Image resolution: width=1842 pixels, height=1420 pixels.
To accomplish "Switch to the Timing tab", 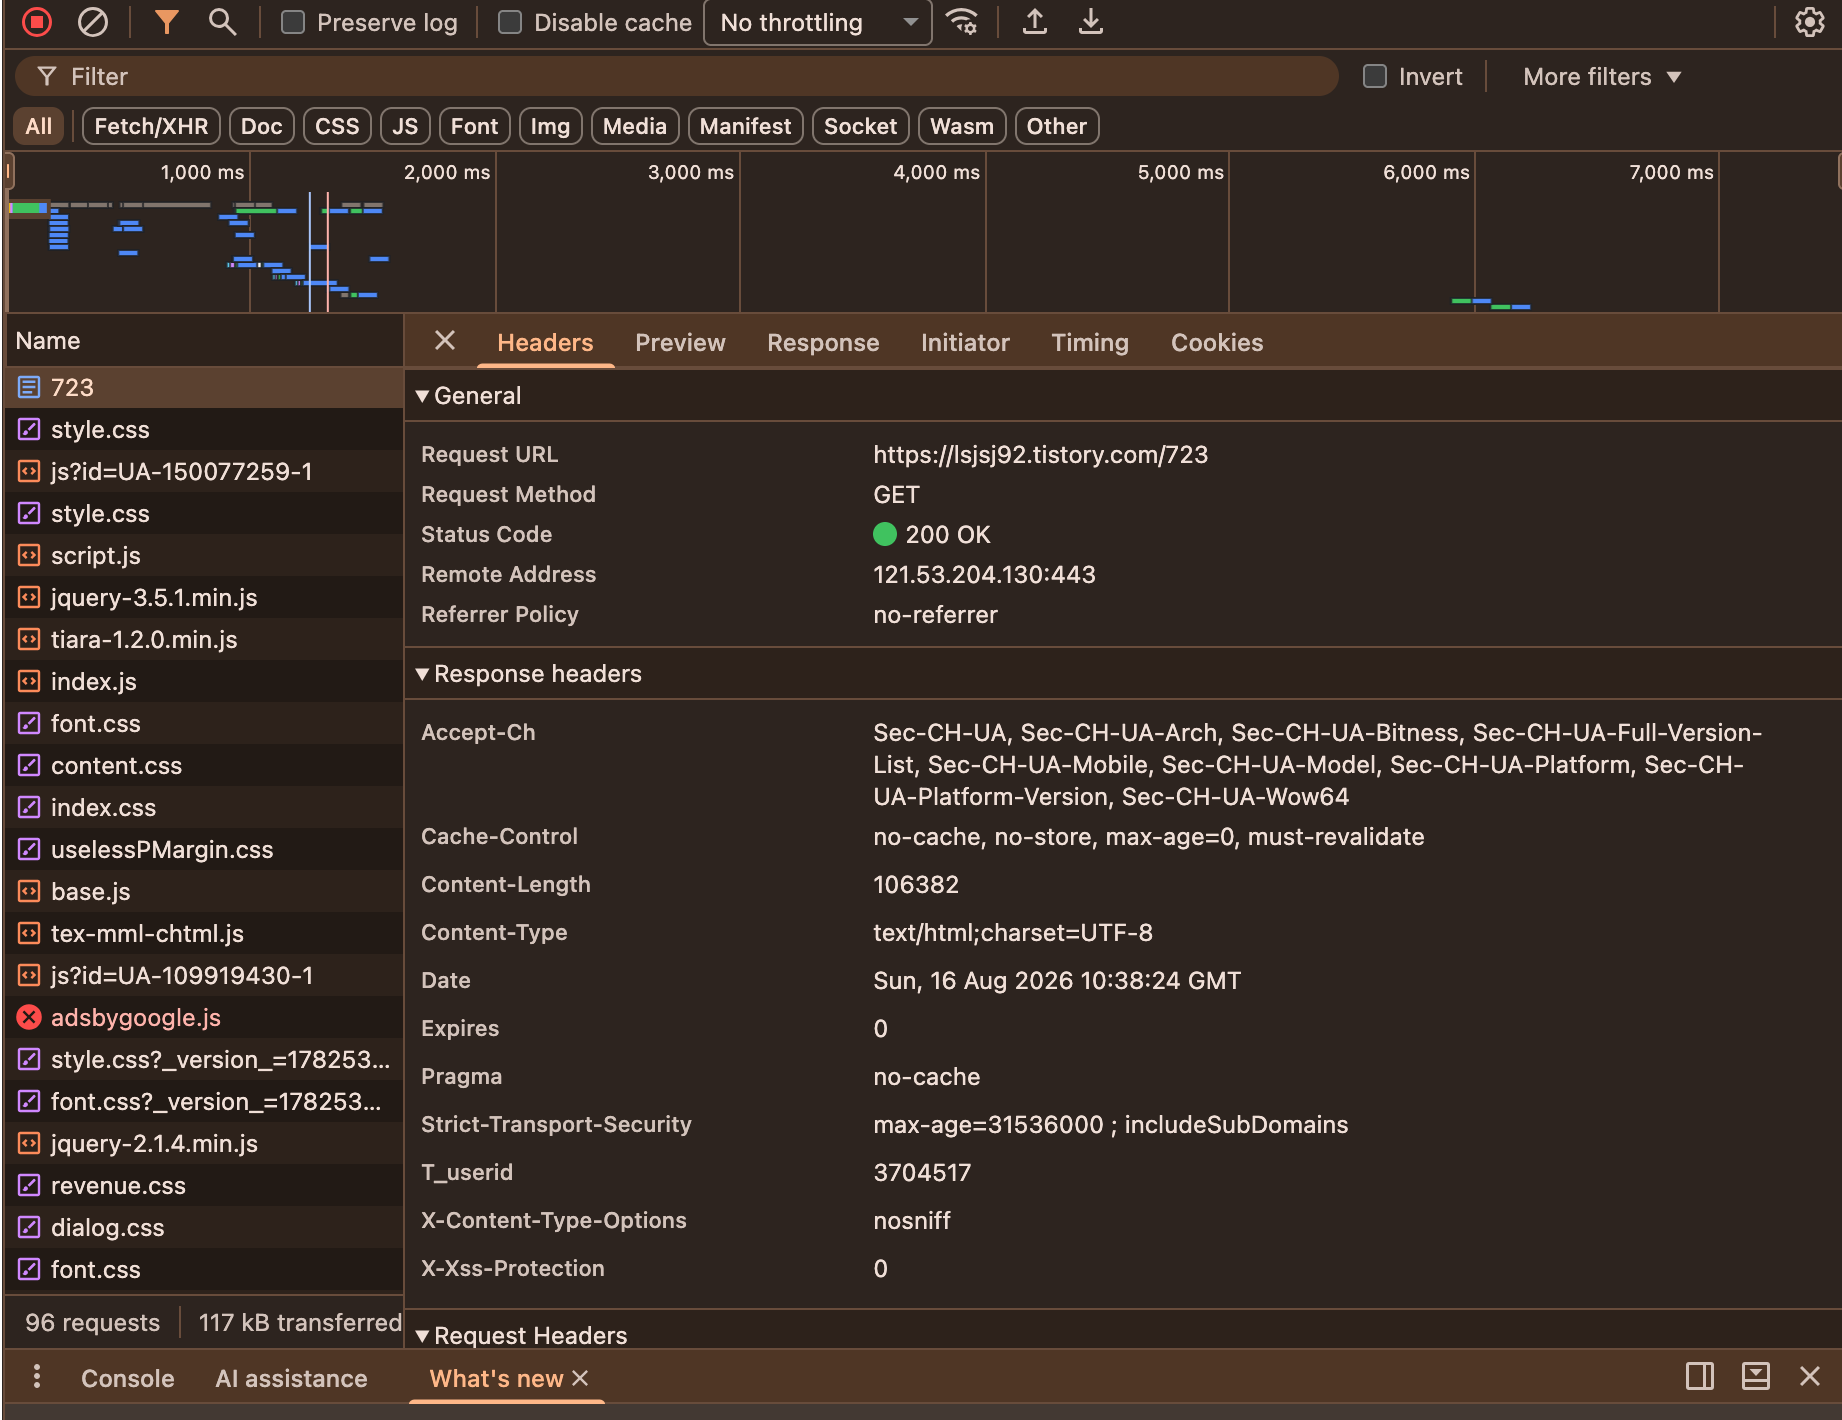I will click(x=1090, y=342).
